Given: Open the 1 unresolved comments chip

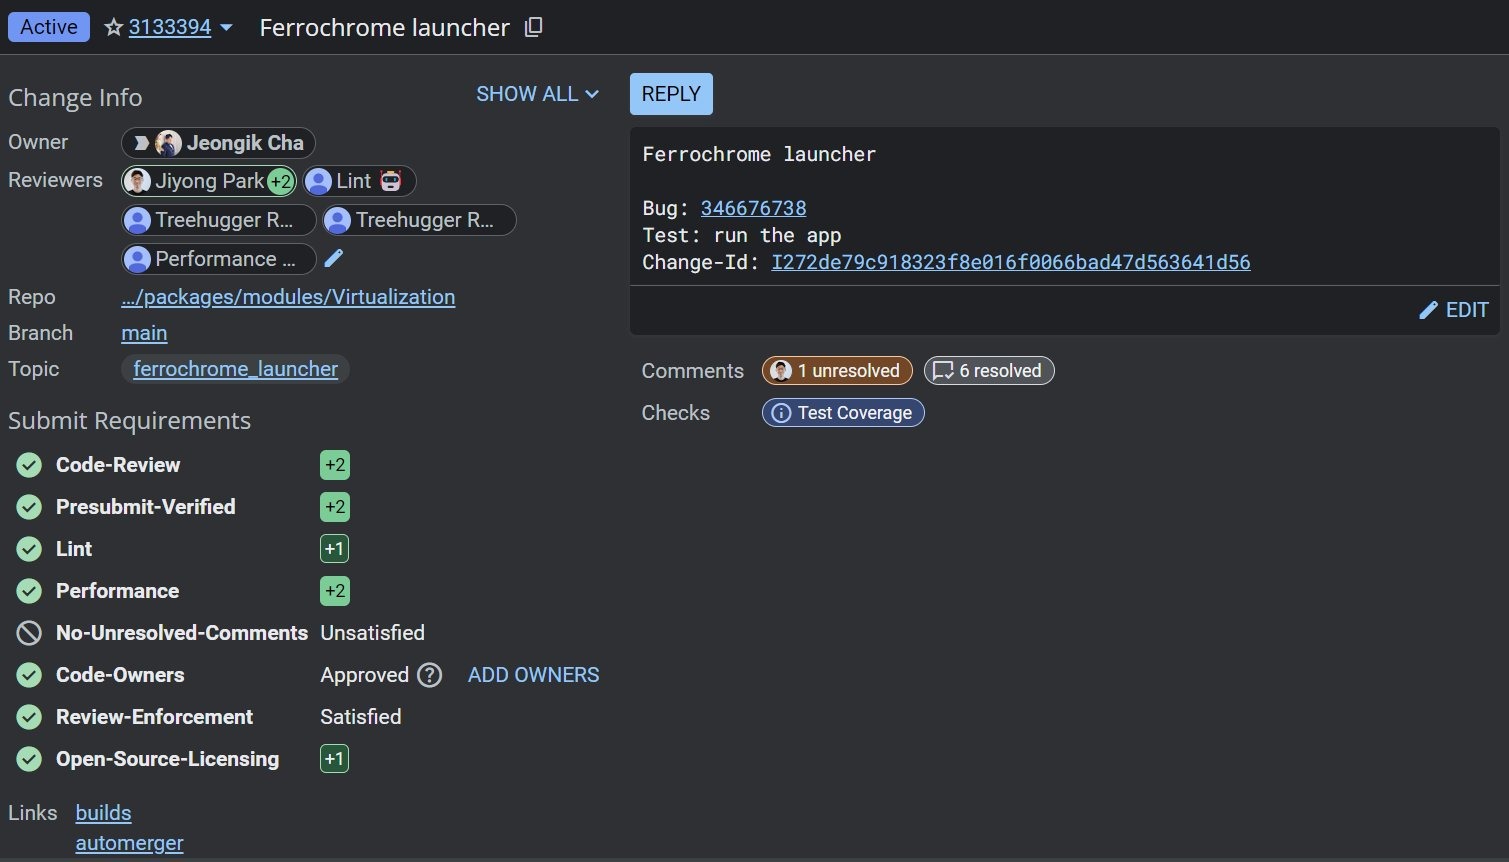Looking at the screenshot, I should click(837, 371).
